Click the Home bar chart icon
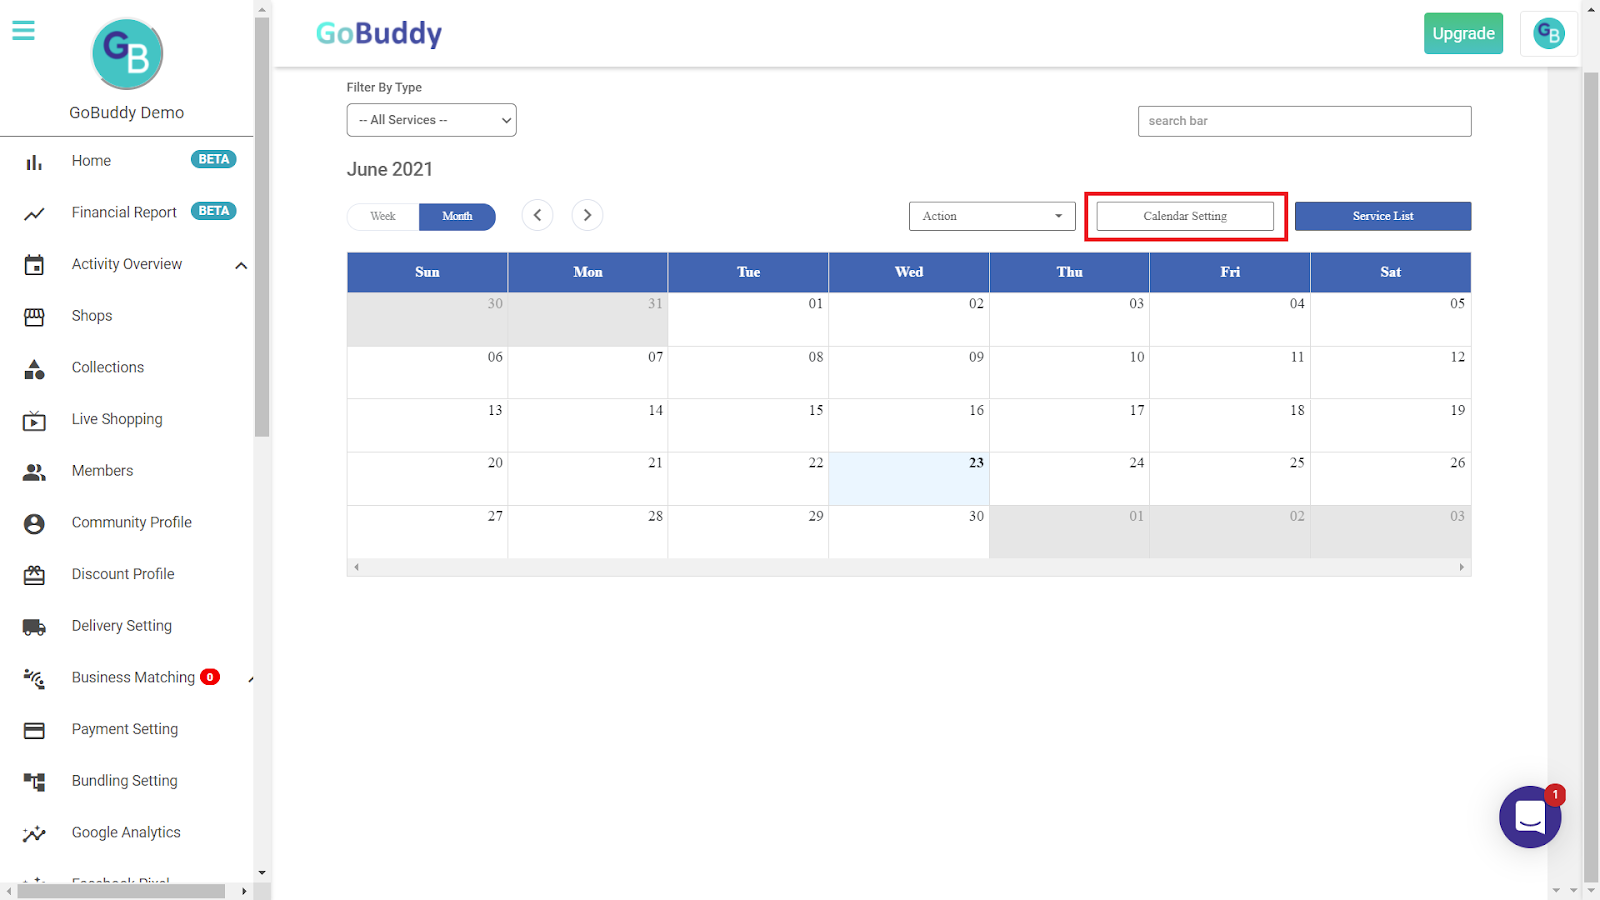This screenshot has height=900, width=1600. pyautogui.click(x=34, y=161)
